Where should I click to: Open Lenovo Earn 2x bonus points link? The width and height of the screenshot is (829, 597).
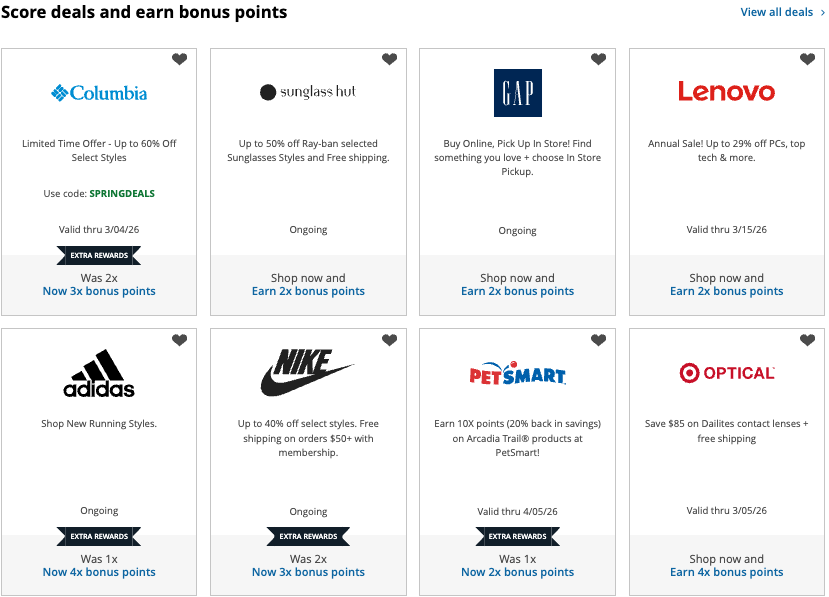tap(726, 291)
